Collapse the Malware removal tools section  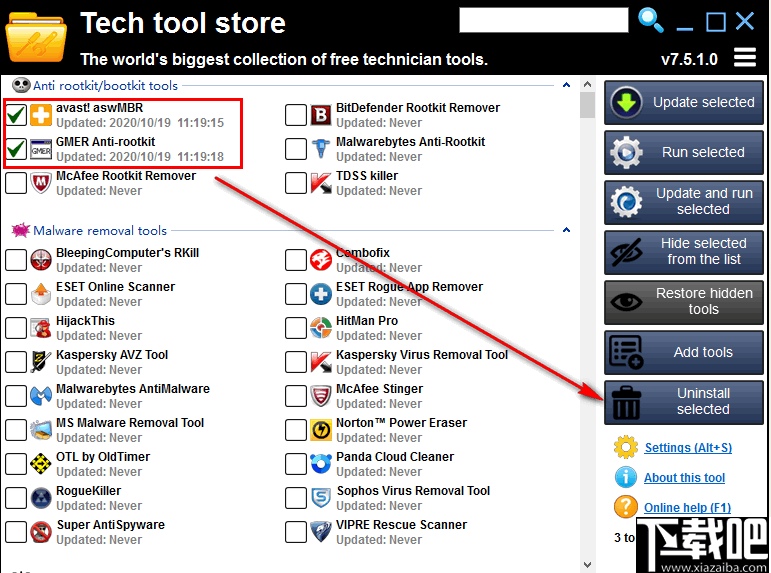[566, 230]
